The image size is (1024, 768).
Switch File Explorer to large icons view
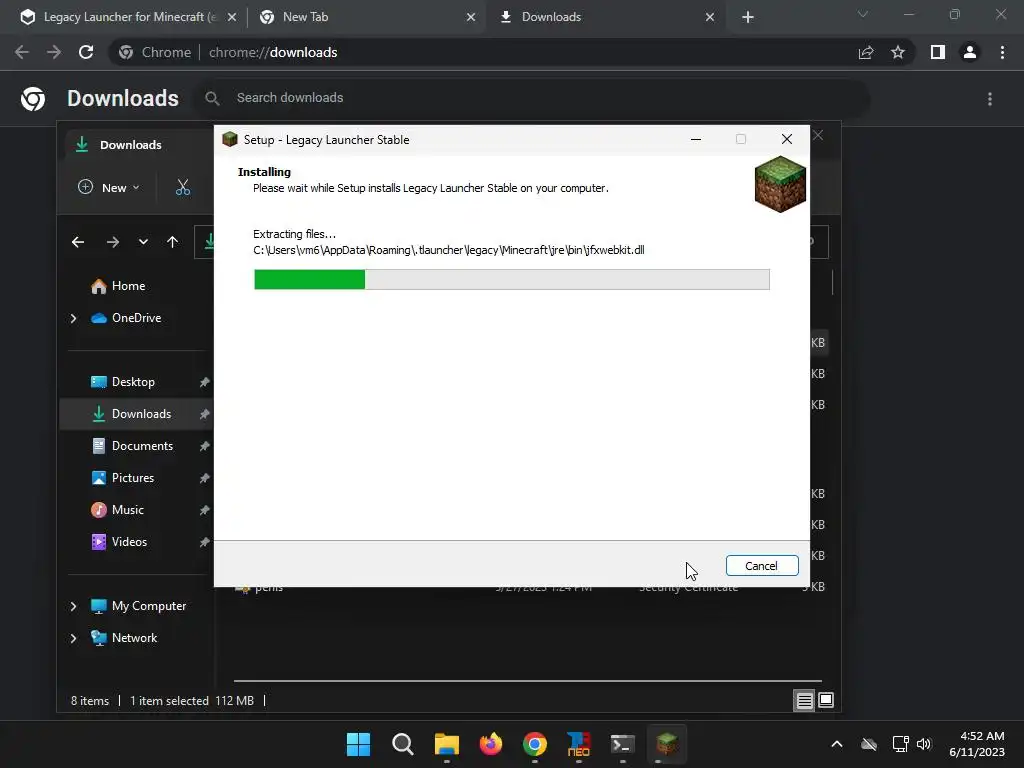click(826, 701)
